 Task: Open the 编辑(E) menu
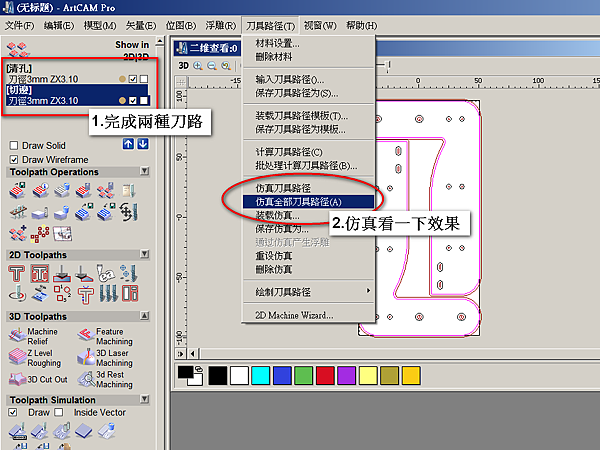pos(59,26)
